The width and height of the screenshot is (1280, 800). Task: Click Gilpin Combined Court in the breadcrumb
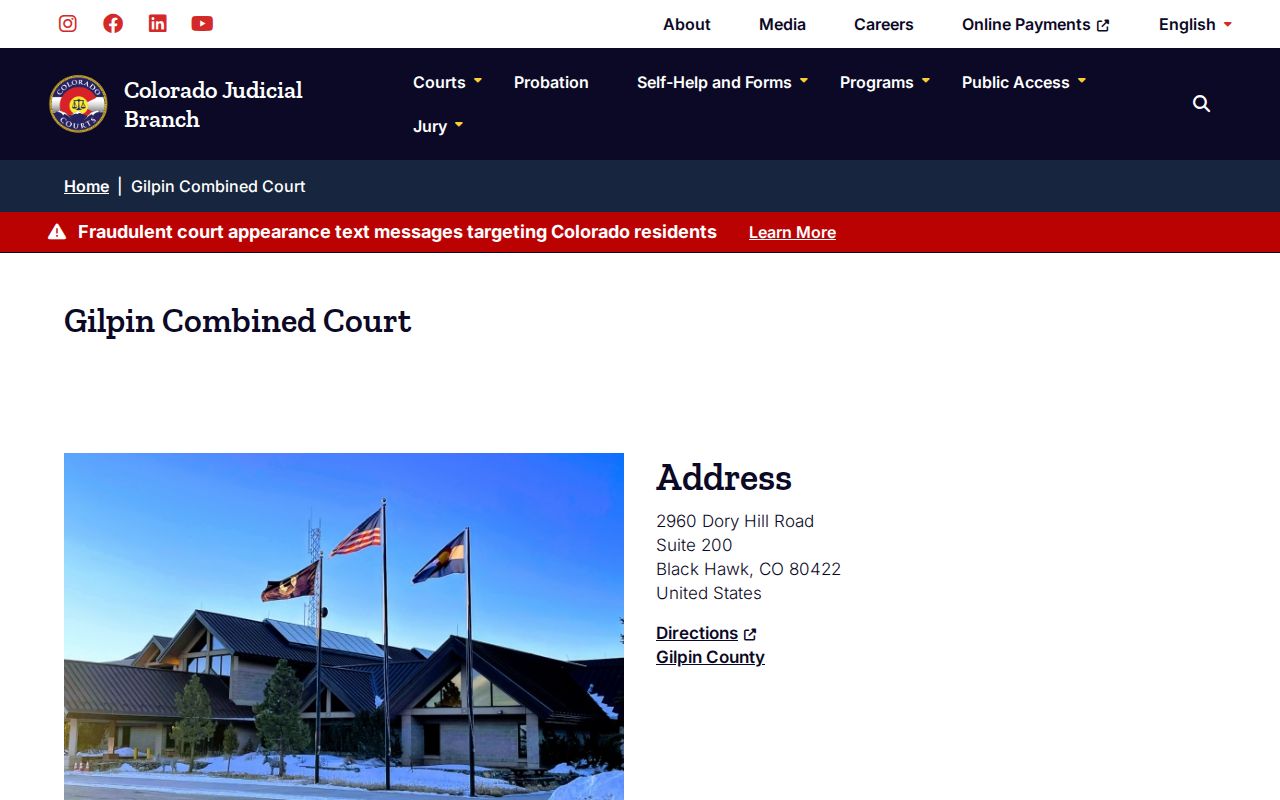click(218, 186)
